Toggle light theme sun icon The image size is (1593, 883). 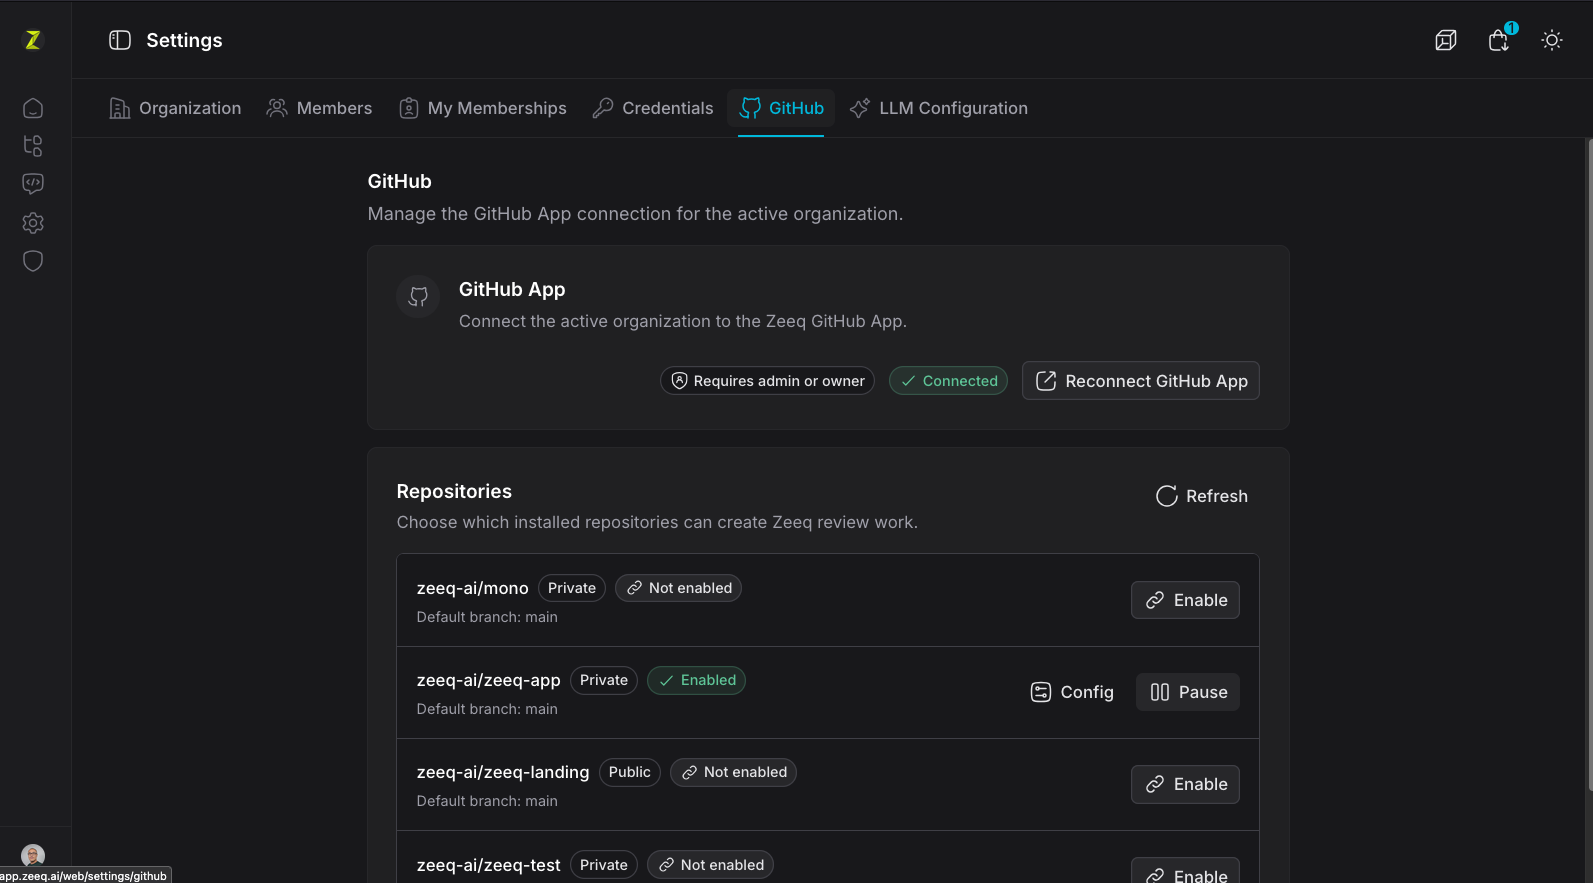point(1552,40)
